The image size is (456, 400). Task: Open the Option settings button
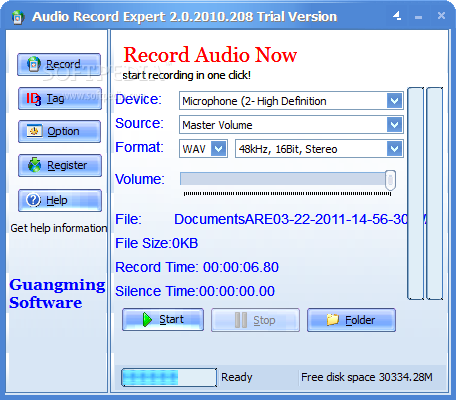(59, 131)
